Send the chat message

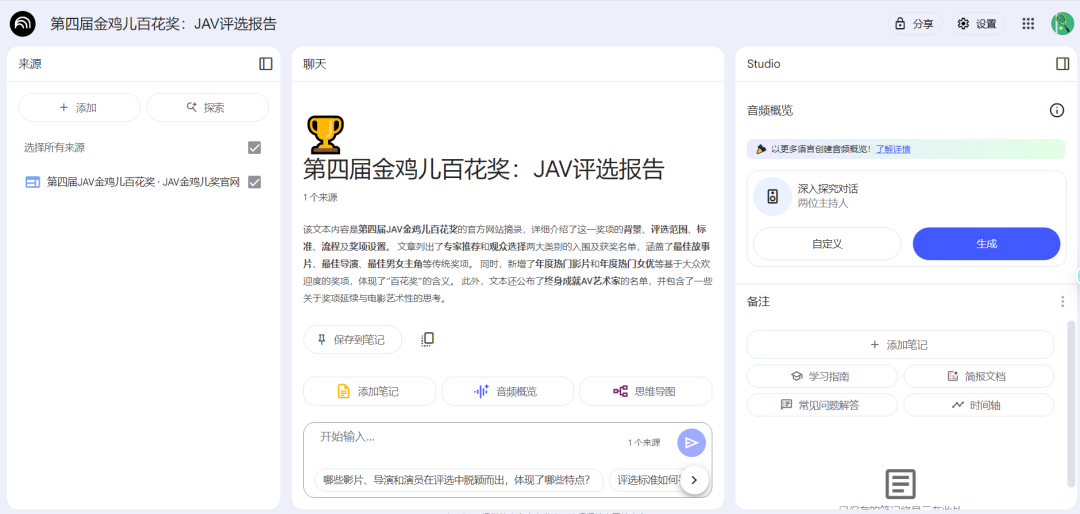coord(692,442)
